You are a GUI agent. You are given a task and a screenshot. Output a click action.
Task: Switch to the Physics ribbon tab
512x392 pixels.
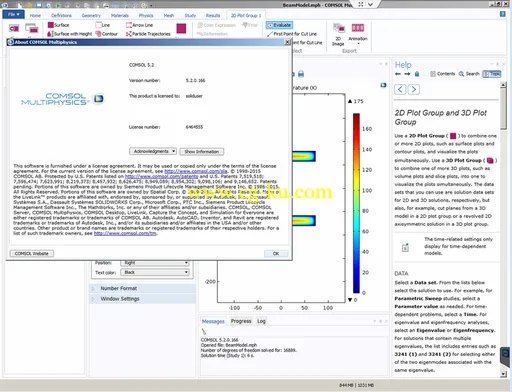tap(146, 15)
